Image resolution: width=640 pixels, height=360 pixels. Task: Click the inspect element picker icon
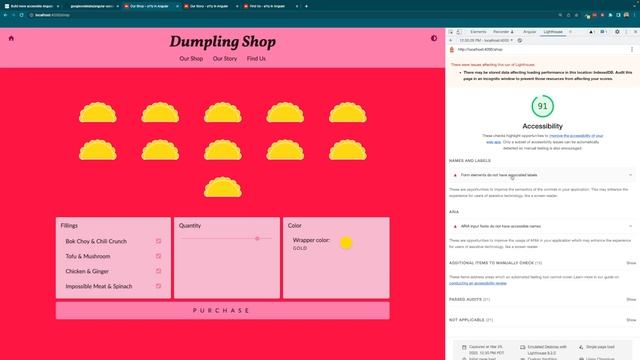tap(451, 31)
